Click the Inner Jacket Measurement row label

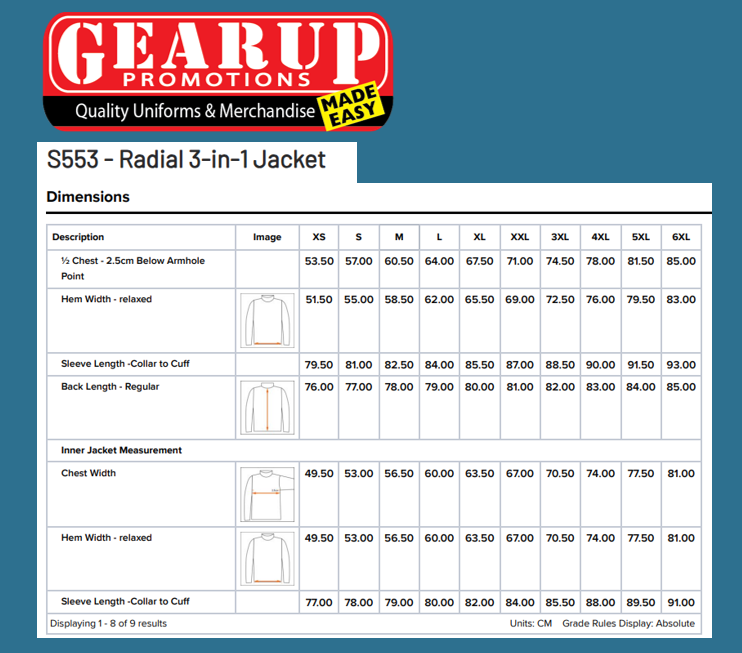[x=121, y=451]
